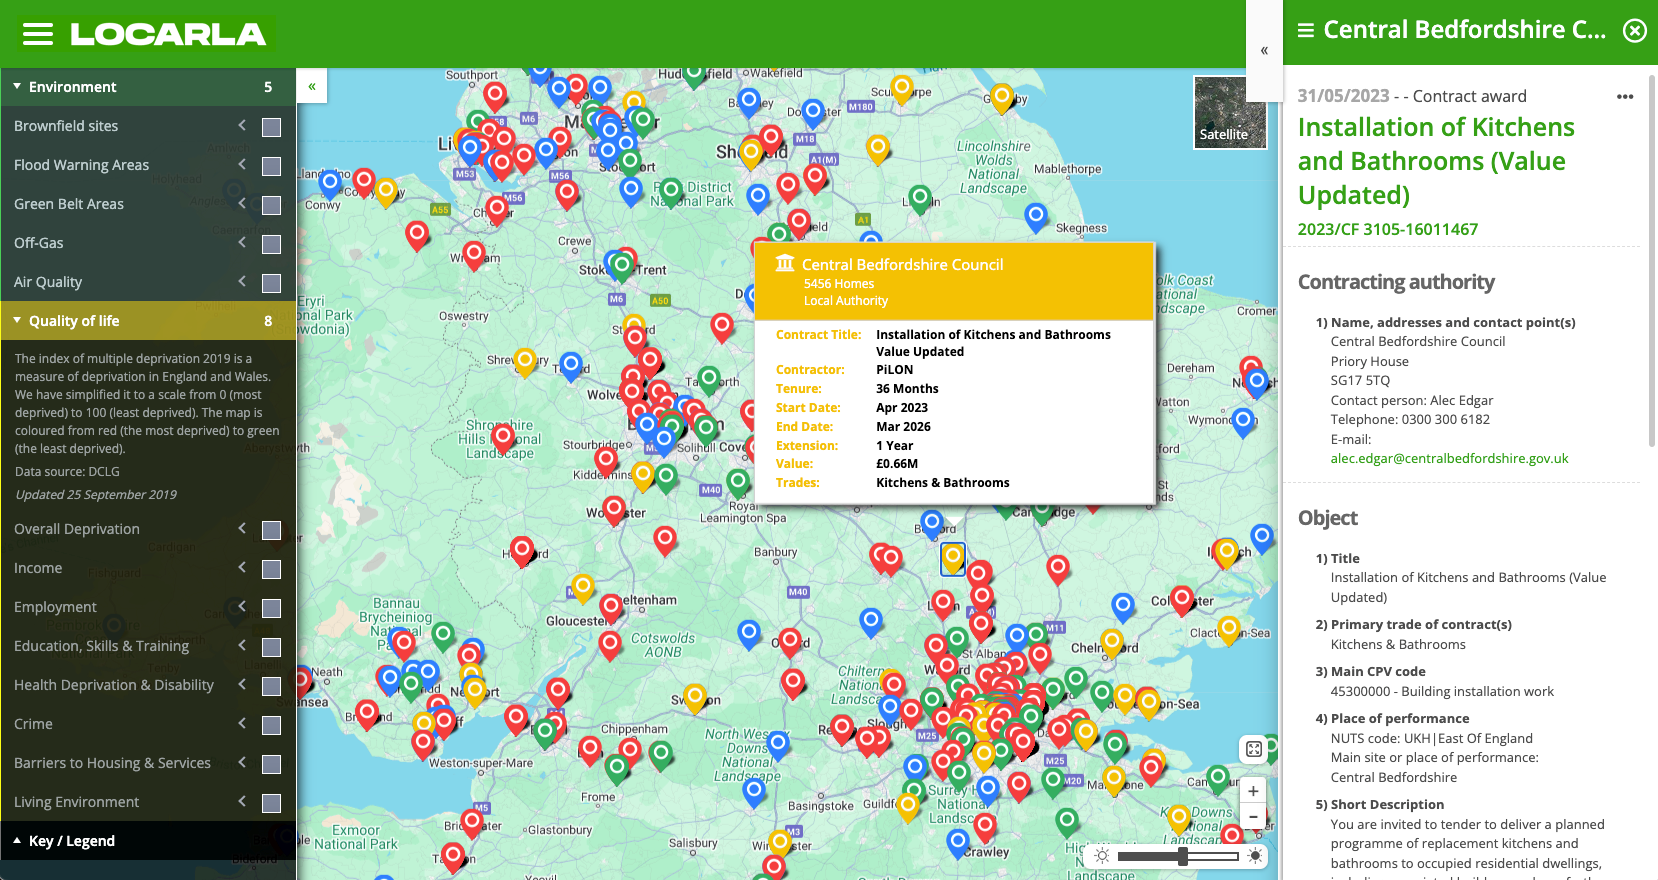Screen dimensions: 1658x880
Task: Switch map to Satellite view
Action: [x=1230, y=112]
